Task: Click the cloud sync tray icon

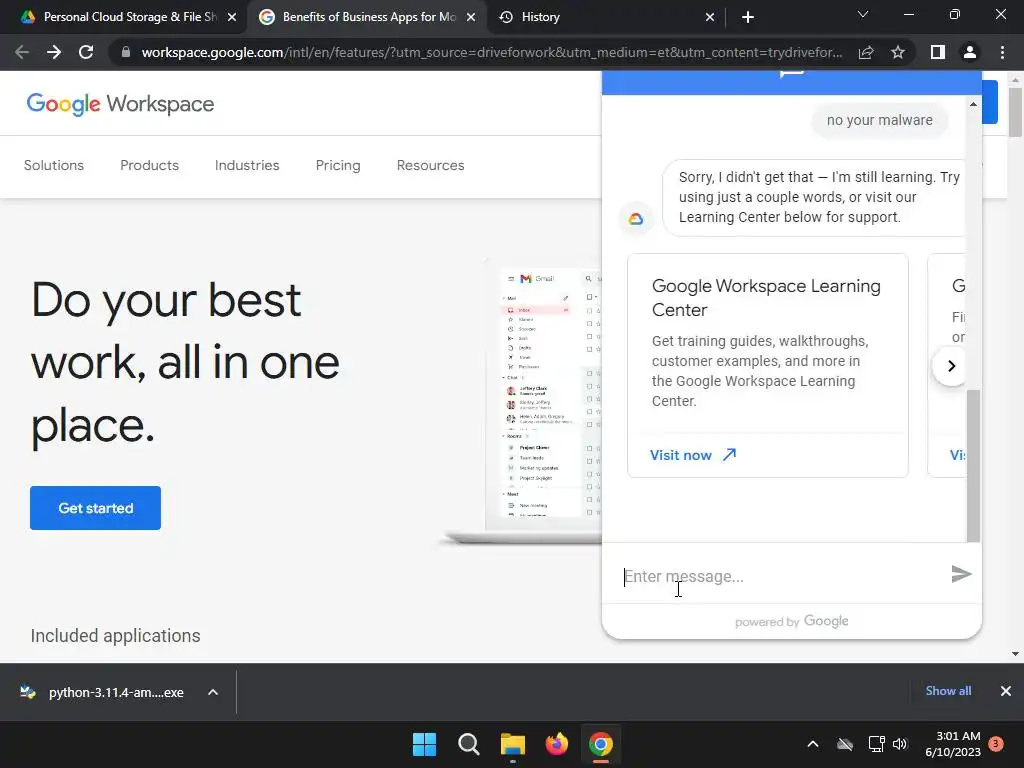Action: (x=845, y=744)
